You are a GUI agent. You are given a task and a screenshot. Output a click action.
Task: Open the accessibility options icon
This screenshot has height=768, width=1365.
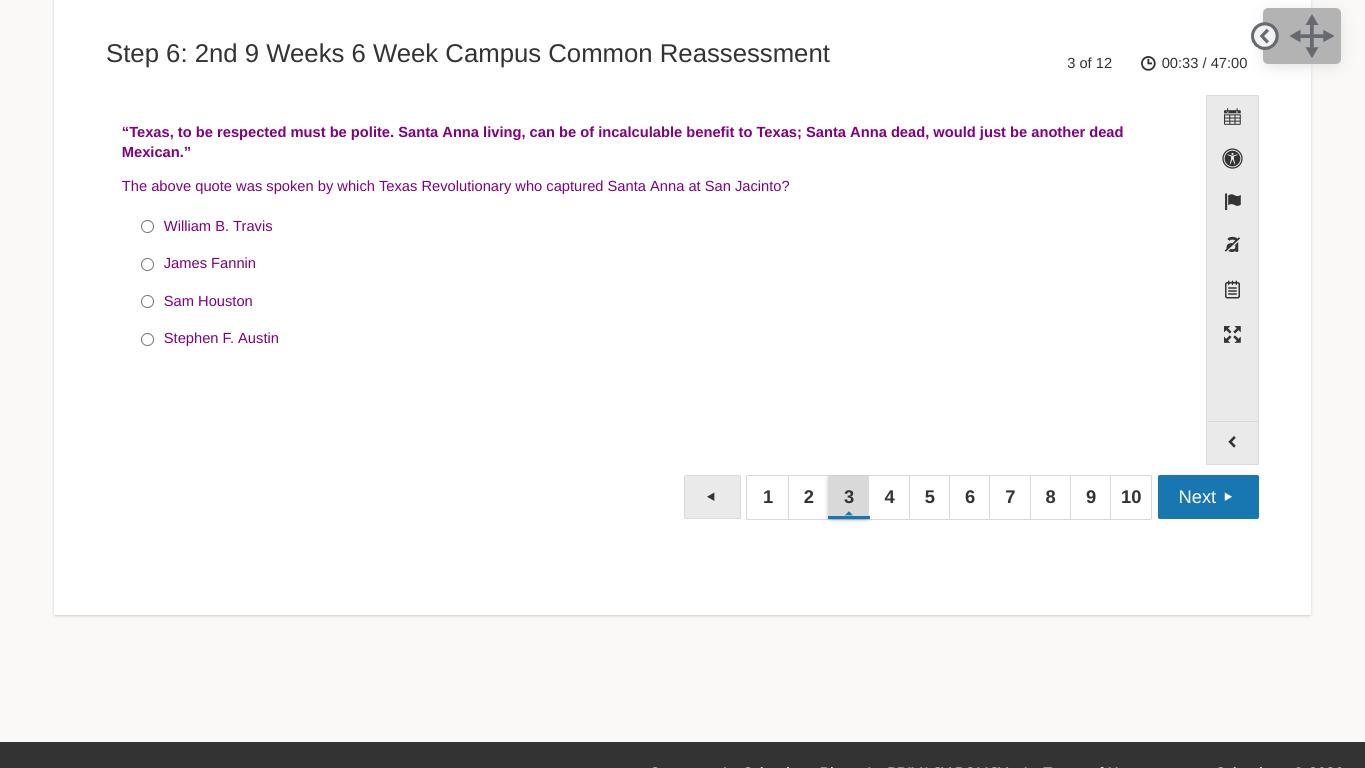(1232, 159)
